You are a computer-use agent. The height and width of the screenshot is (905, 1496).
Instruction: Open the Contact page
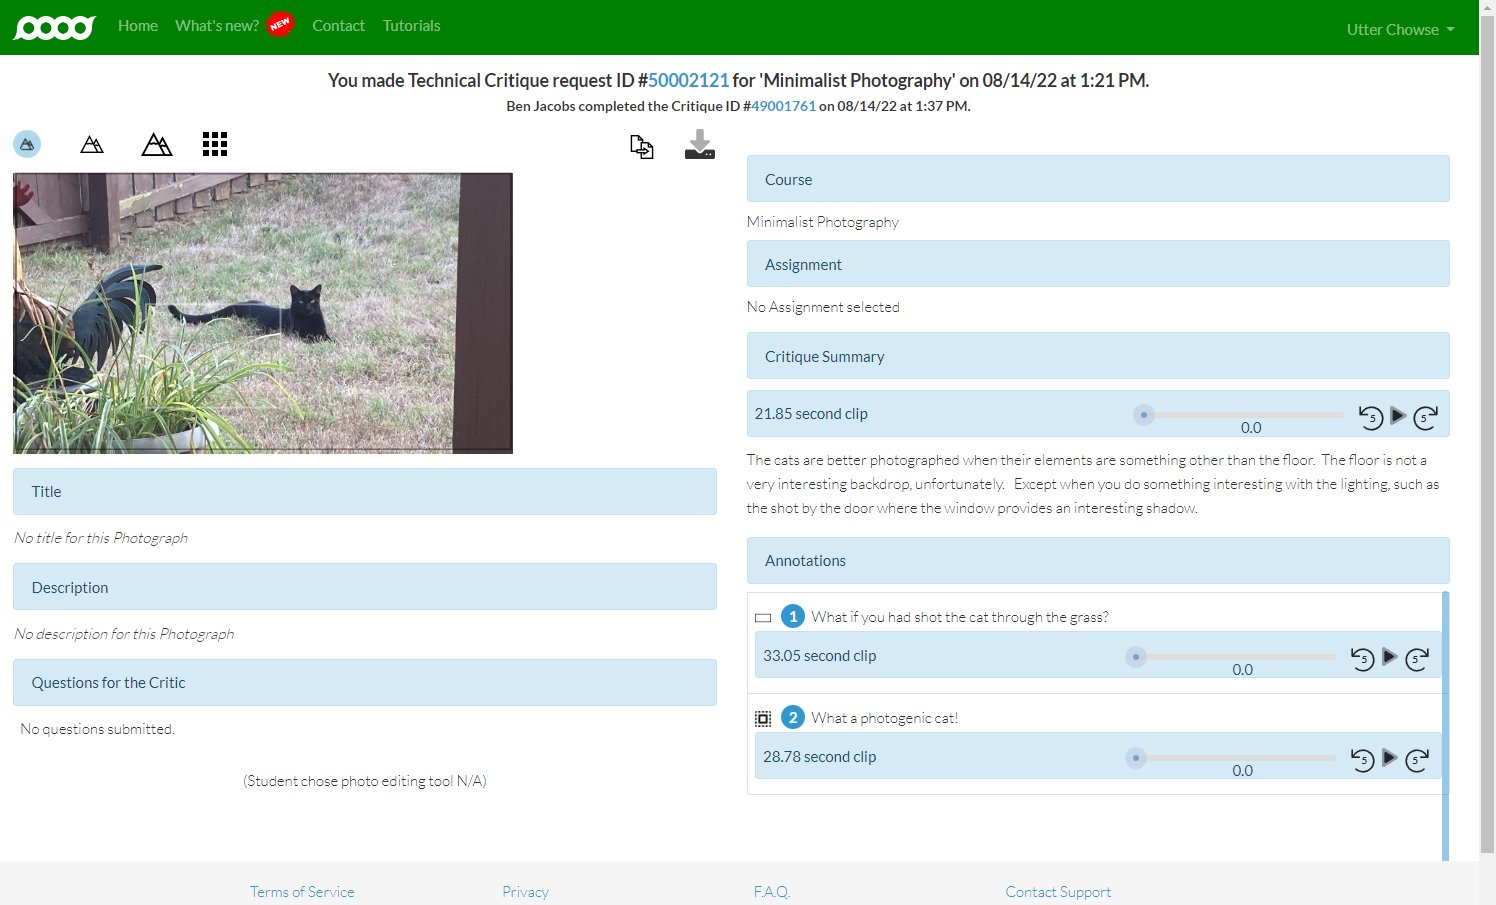click(x=338, y=25)
